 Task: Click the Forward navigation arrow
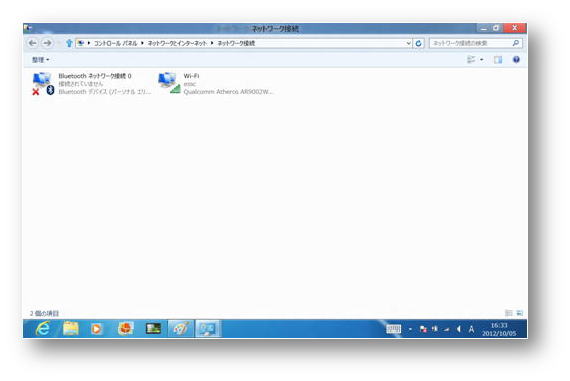[x=47, y=43]
